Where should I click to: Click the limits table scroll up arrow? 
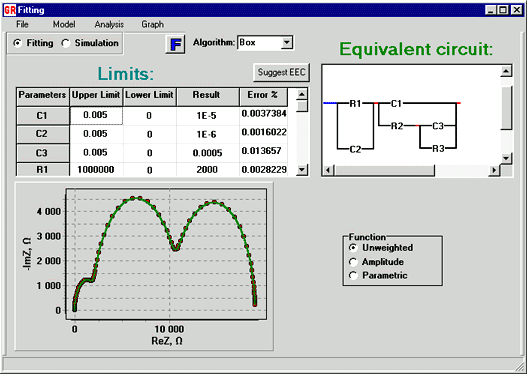[x=302, y=94]
